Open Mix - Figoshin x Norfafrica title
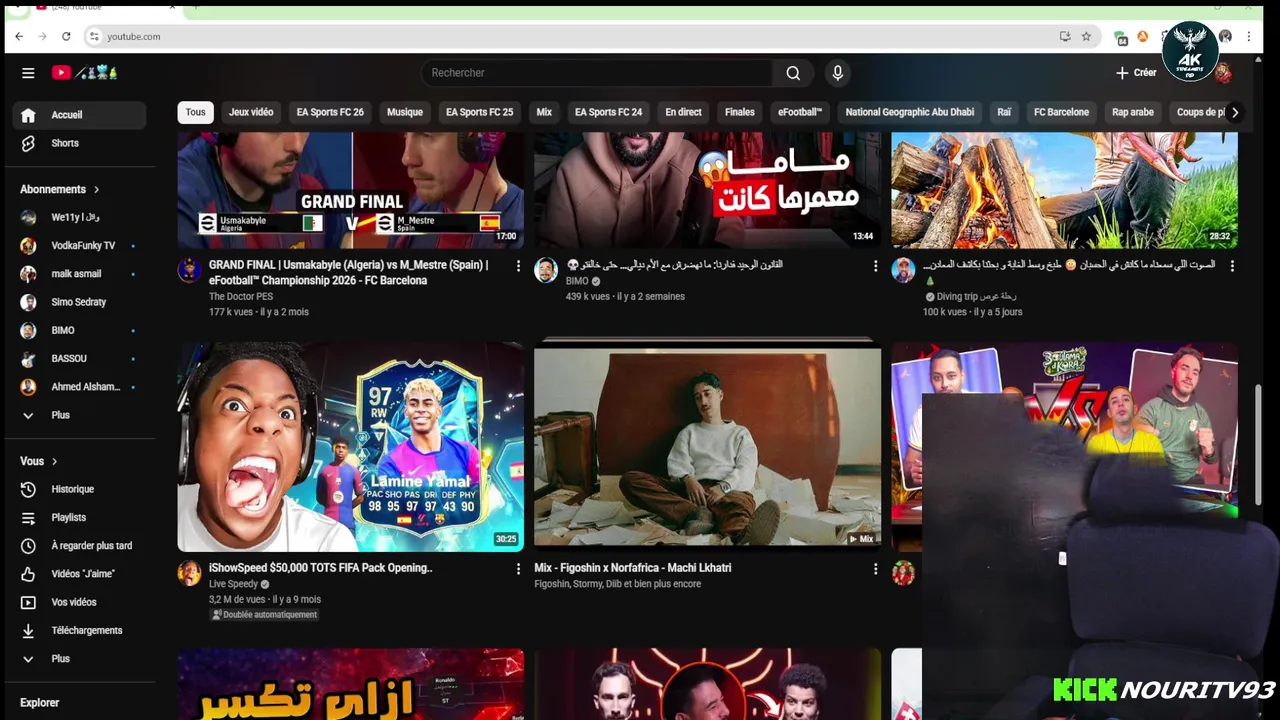This screenshot has height=720, width=1280. [633, 568]
